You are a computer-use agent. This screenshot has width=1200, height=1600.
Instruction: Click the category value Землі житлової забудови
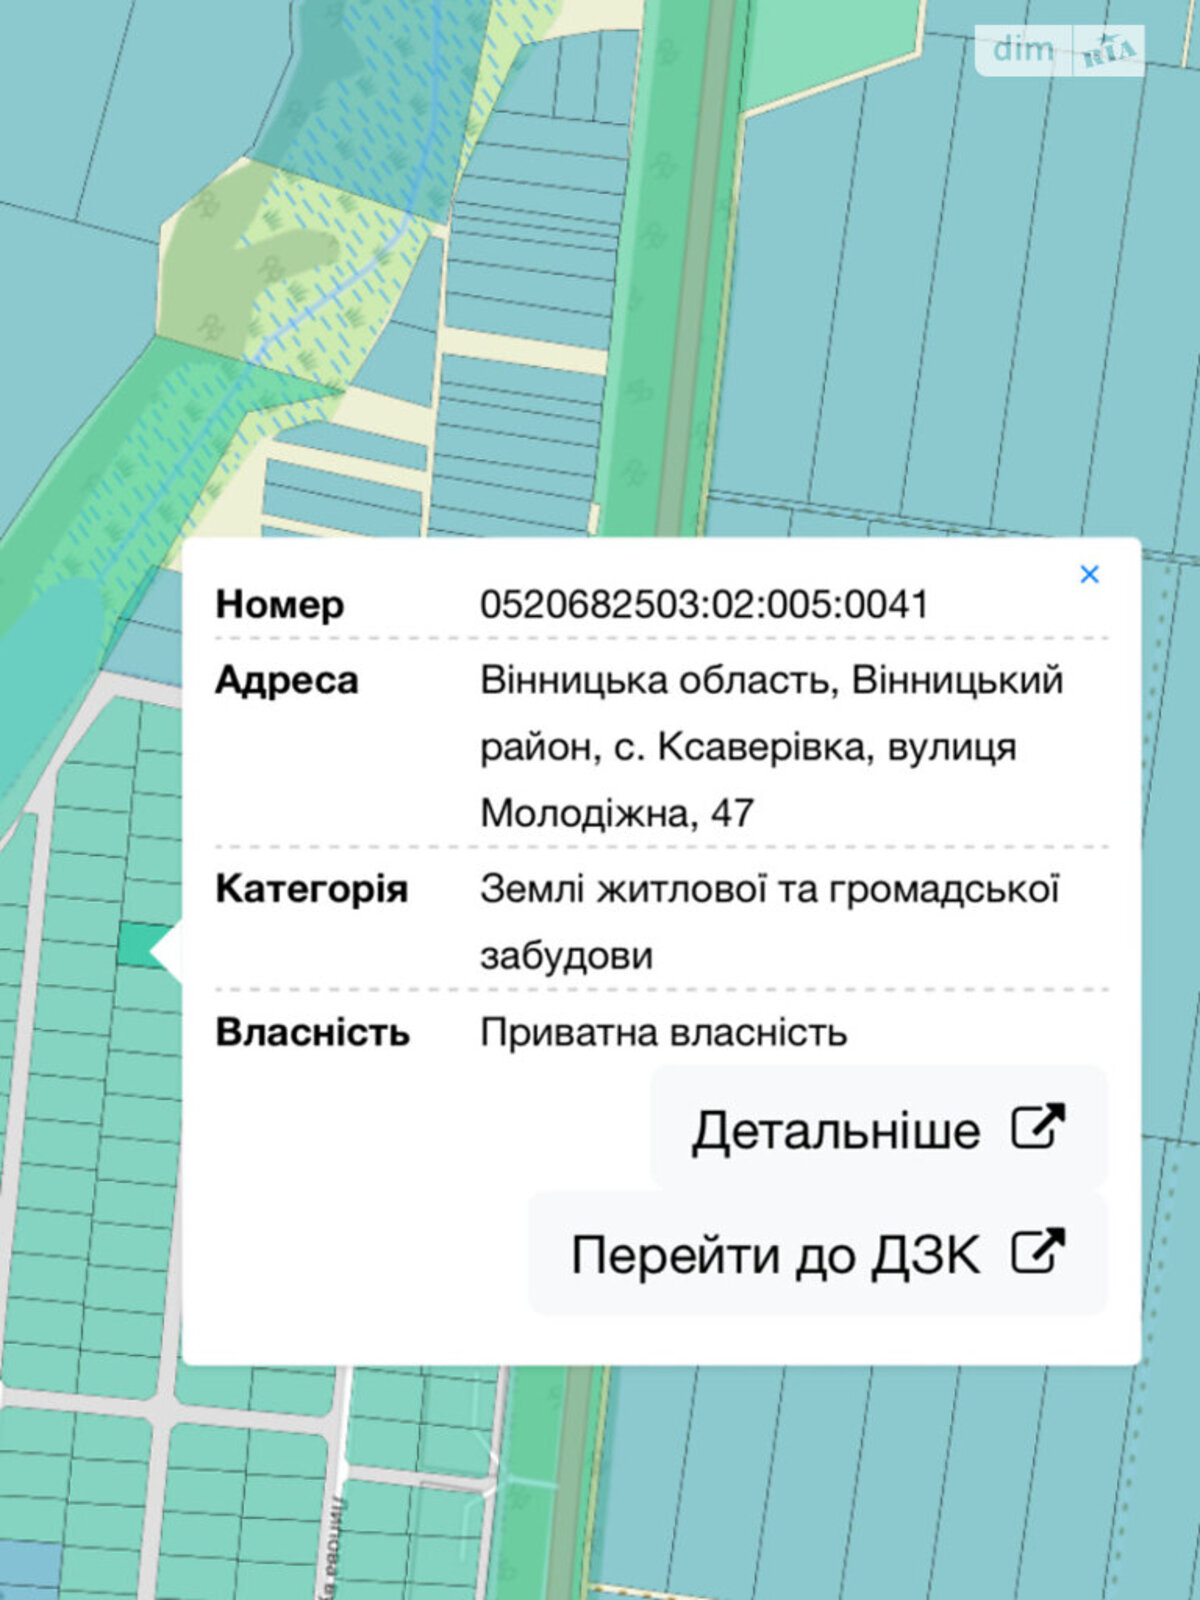click(x=768, y=890)
